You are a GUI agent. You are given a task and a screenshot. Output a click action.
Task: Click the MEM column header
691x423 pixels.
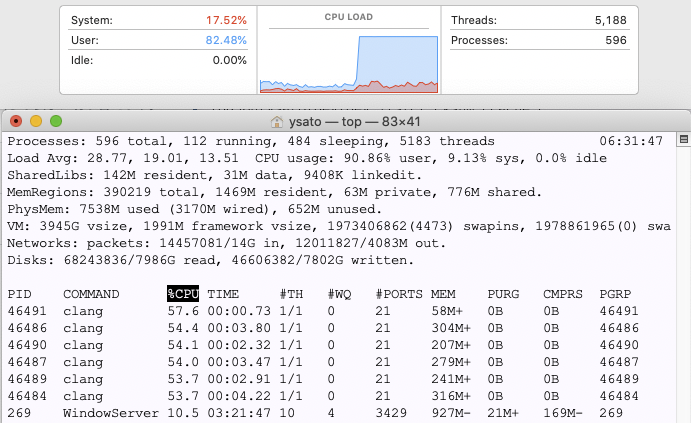tap(442, 294)
